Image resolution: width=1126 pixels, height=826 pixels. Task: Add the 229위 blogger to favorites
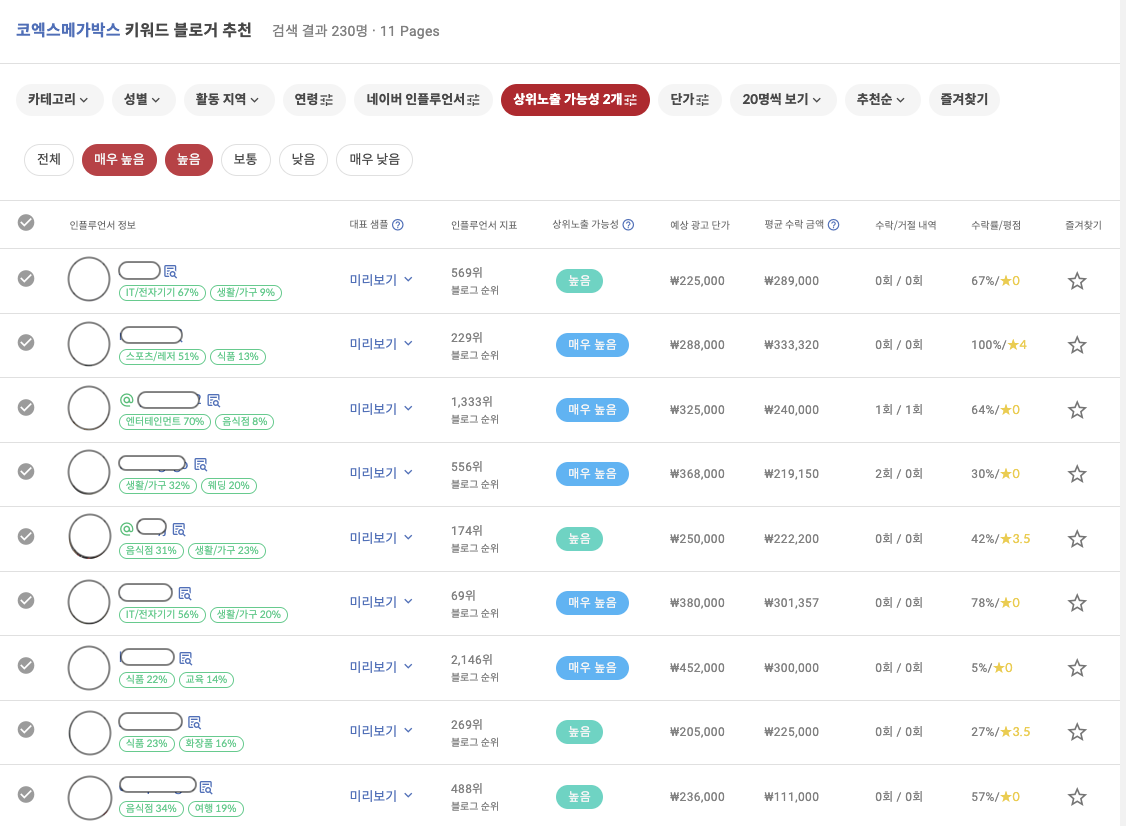click(1076, 345)
